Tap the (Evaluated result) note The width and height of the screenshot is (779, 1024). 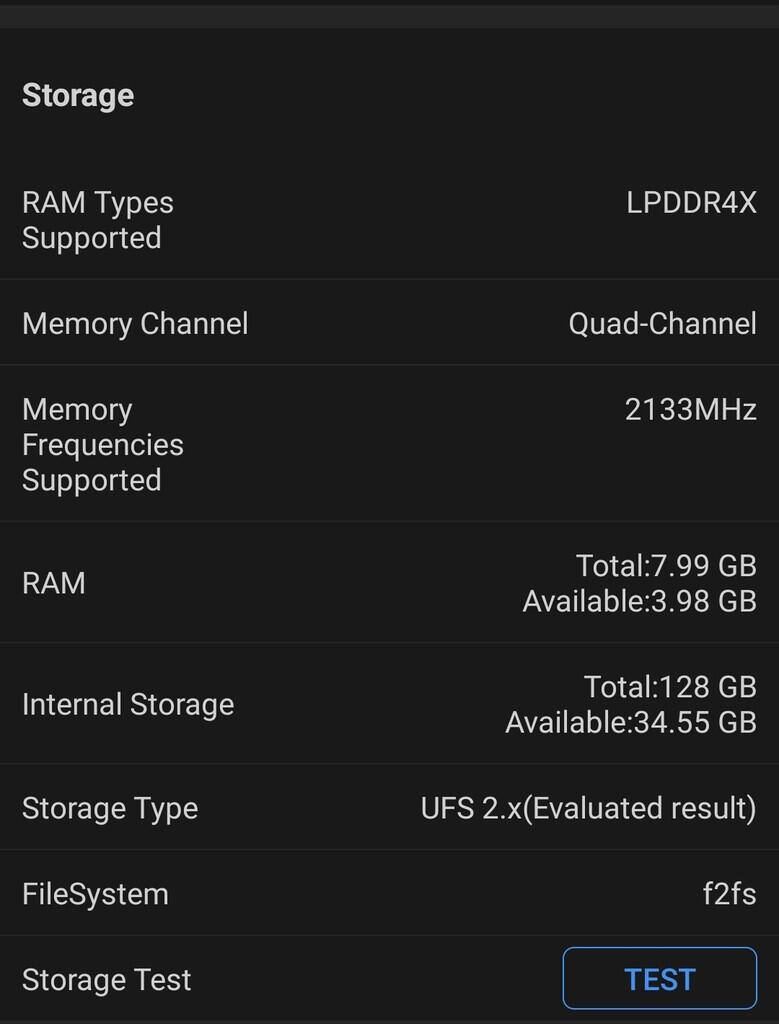pos(640,808)
